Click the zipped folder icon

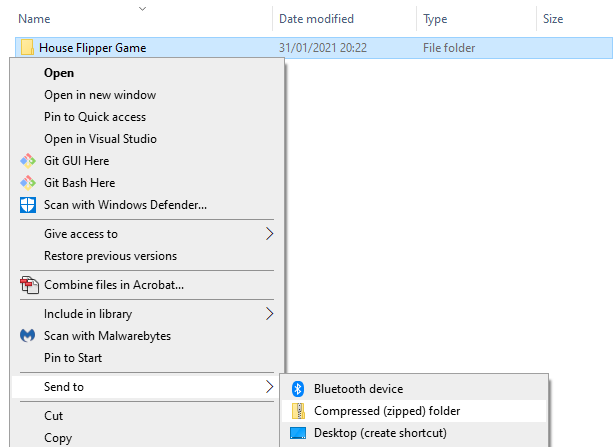pos(297,411)
